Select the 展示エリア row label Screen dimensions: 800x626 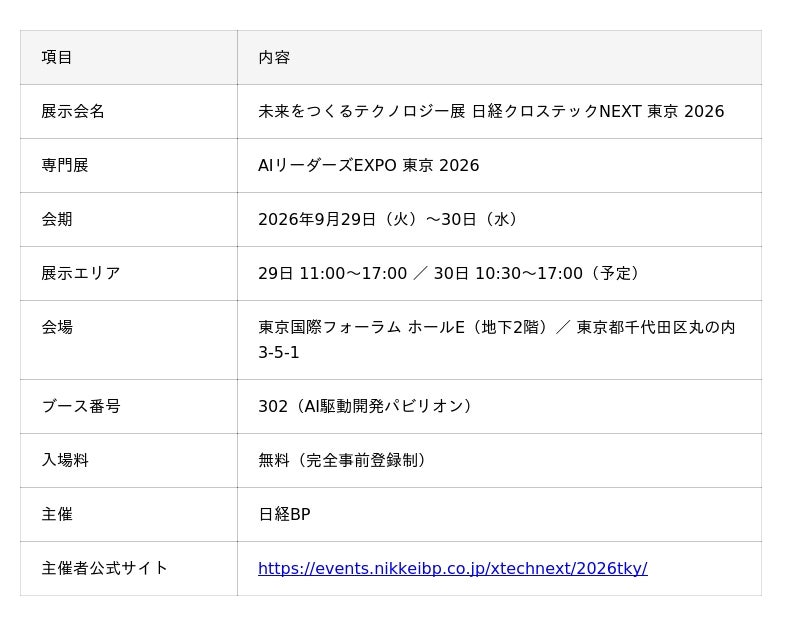click(x=81, y=273)
